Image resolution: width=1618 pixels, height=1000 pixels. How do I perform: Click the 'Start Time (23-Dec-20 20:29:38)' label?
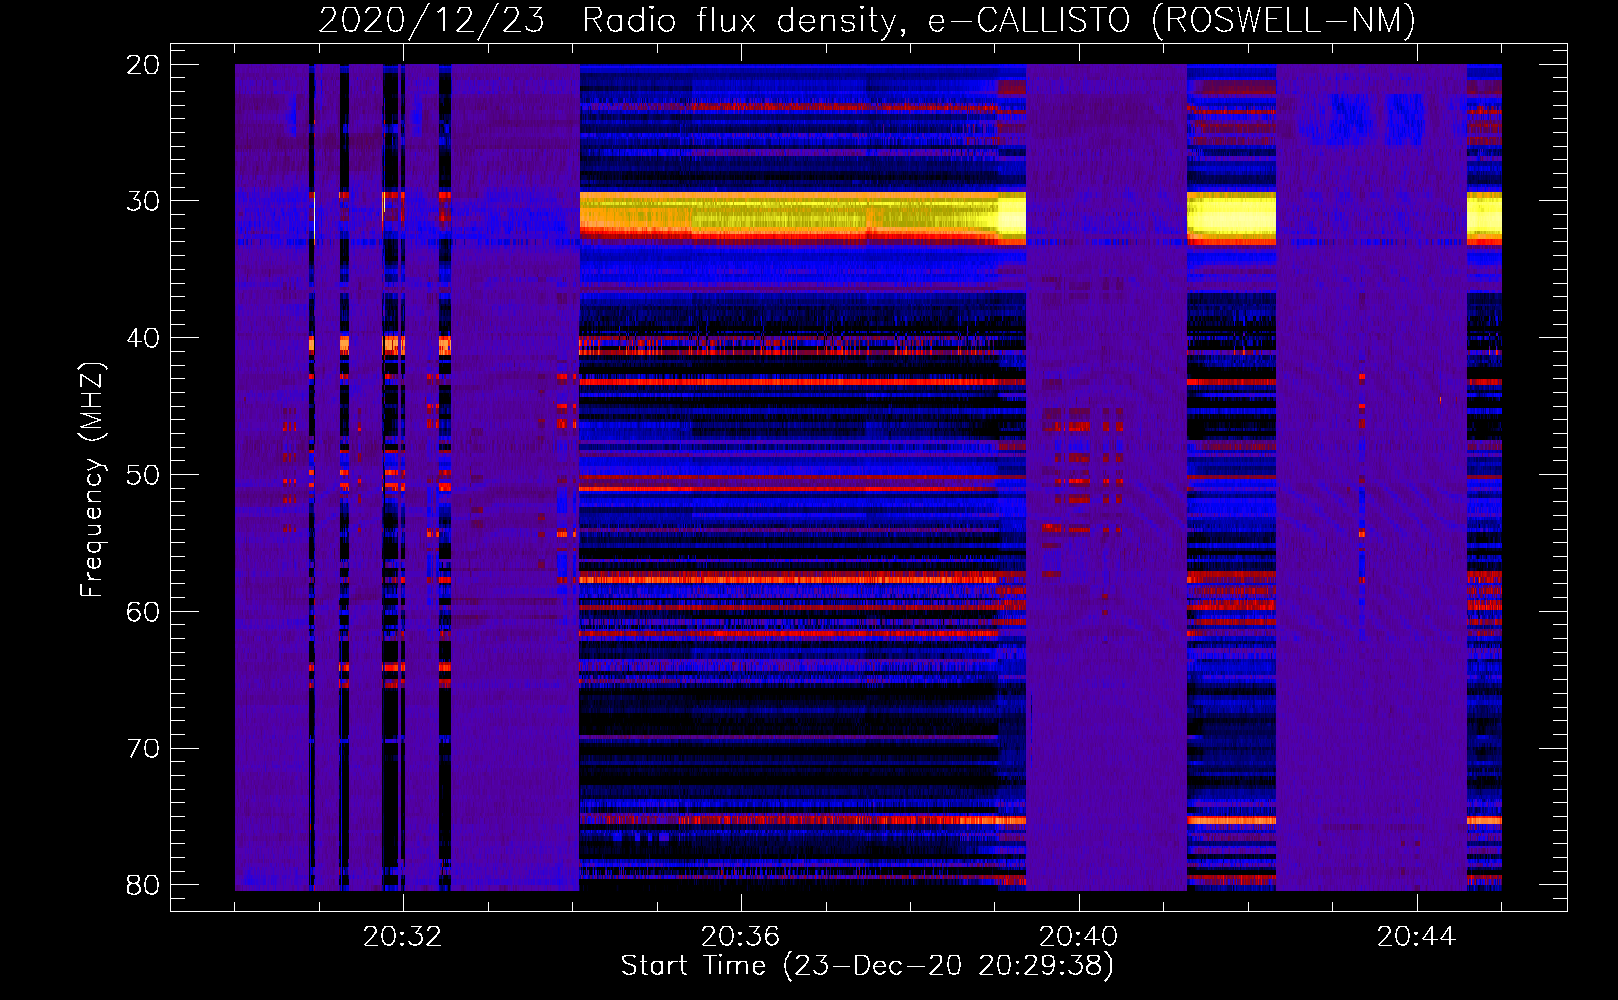(x=867, y=966)
